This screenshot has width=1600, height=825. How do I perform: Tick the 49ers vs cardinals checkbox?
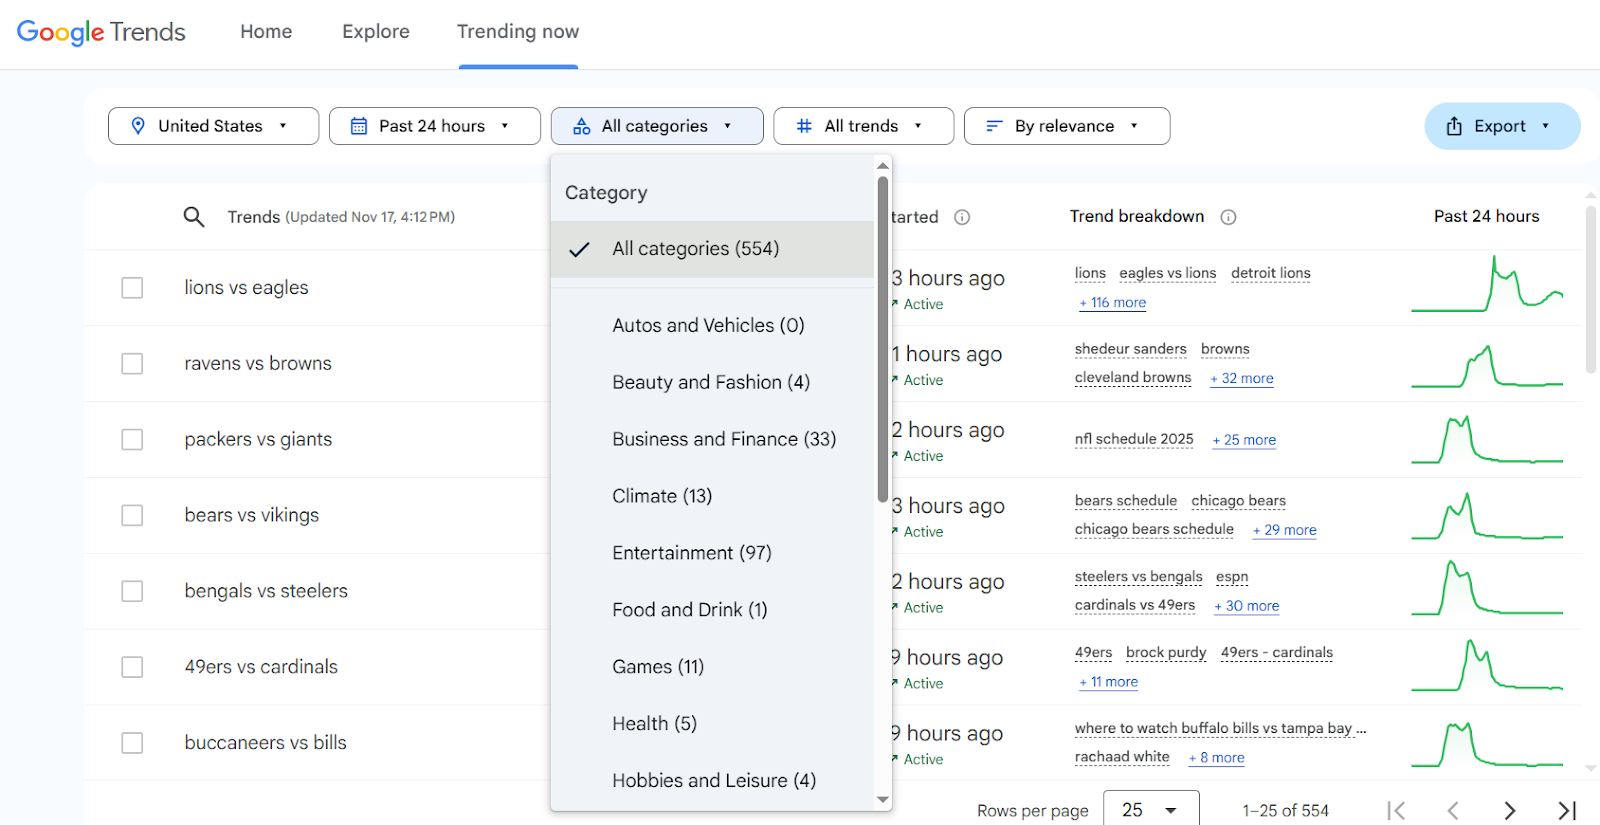tap(132, 667)
